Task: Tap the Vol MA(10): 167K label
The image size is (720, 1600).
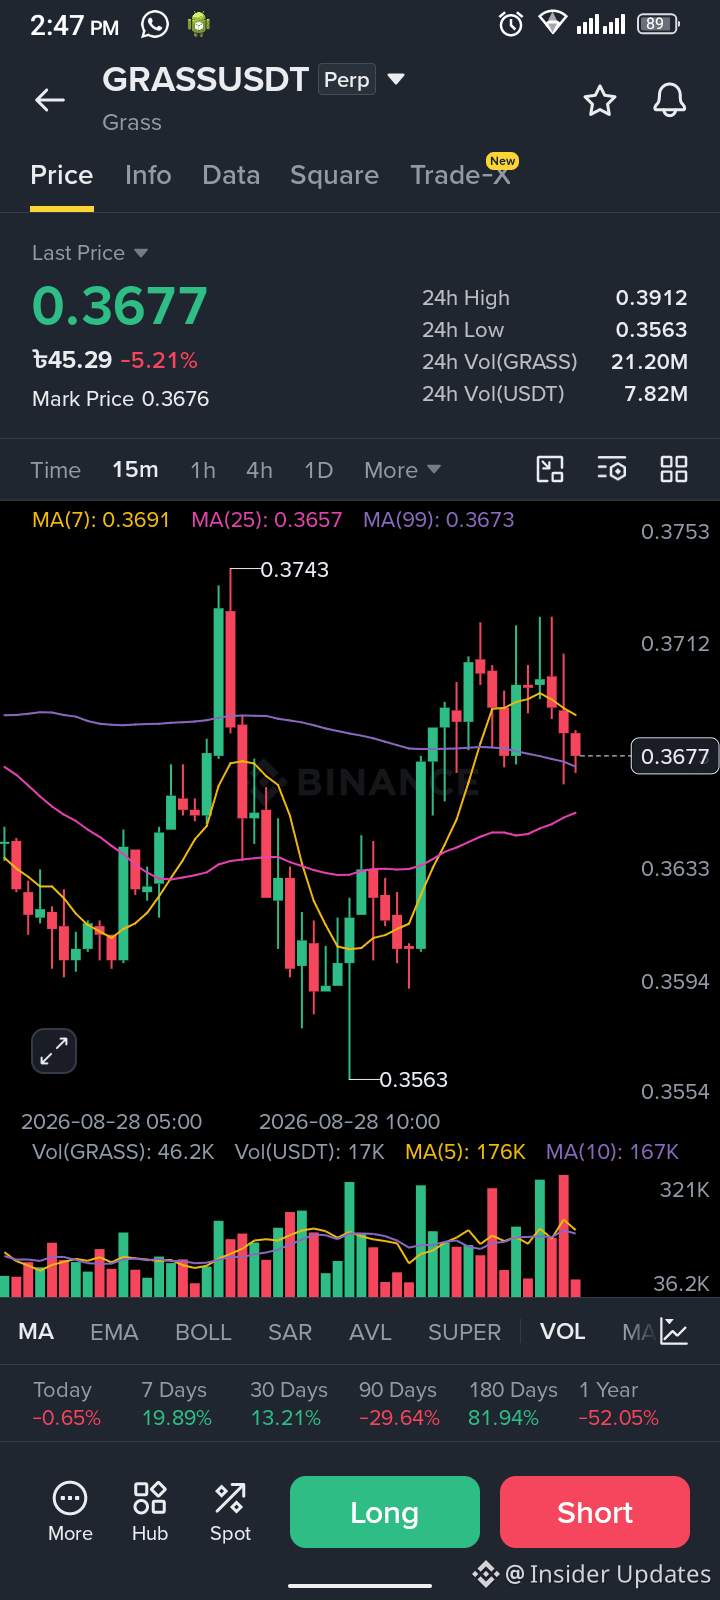Action: click(x=612, y=1152)
